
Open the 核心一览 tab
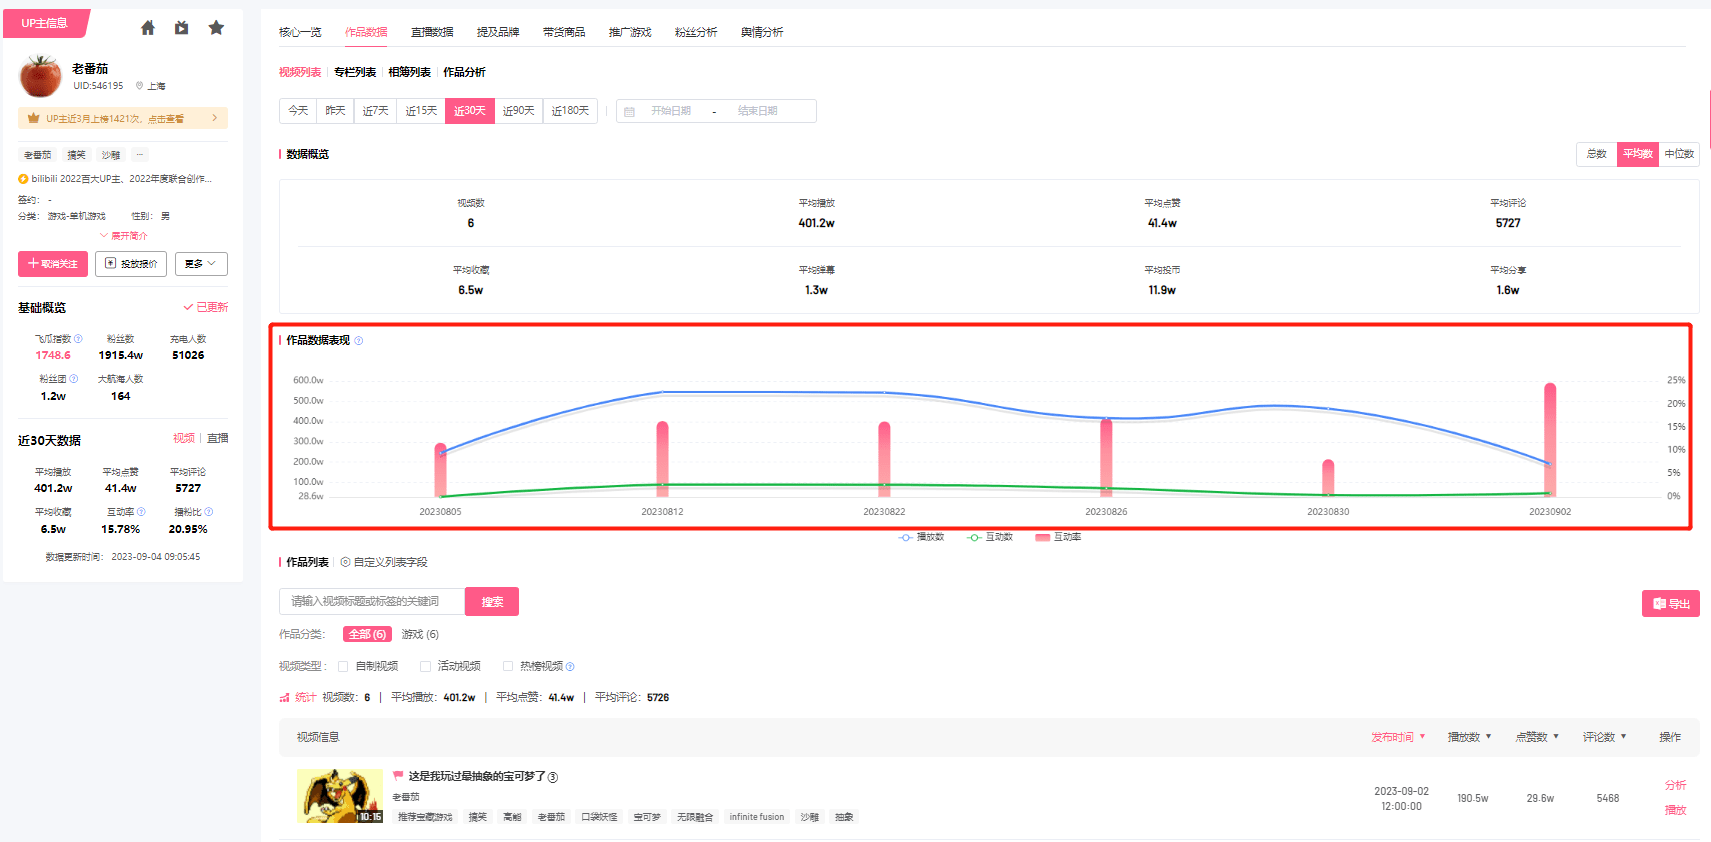[x=300, y=32]
